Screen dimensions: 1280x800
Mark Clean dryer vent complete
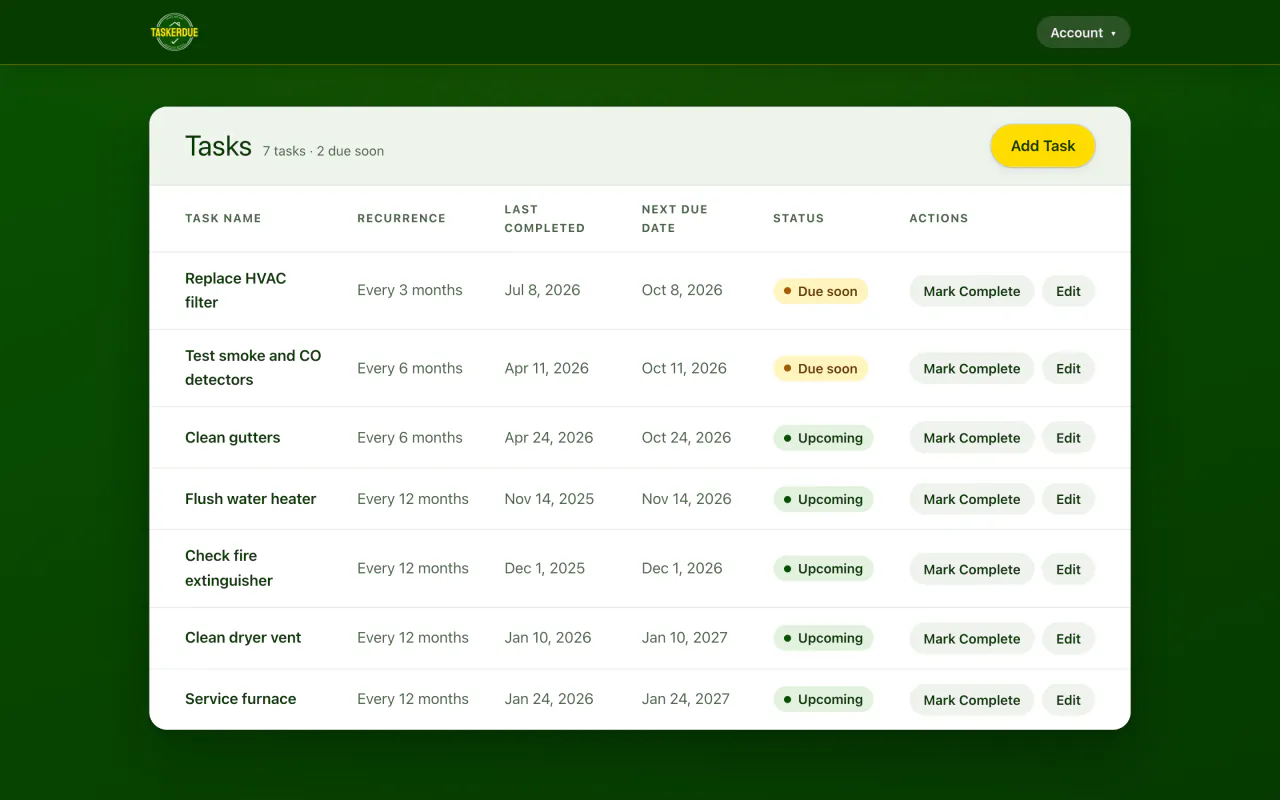point(971,638)
